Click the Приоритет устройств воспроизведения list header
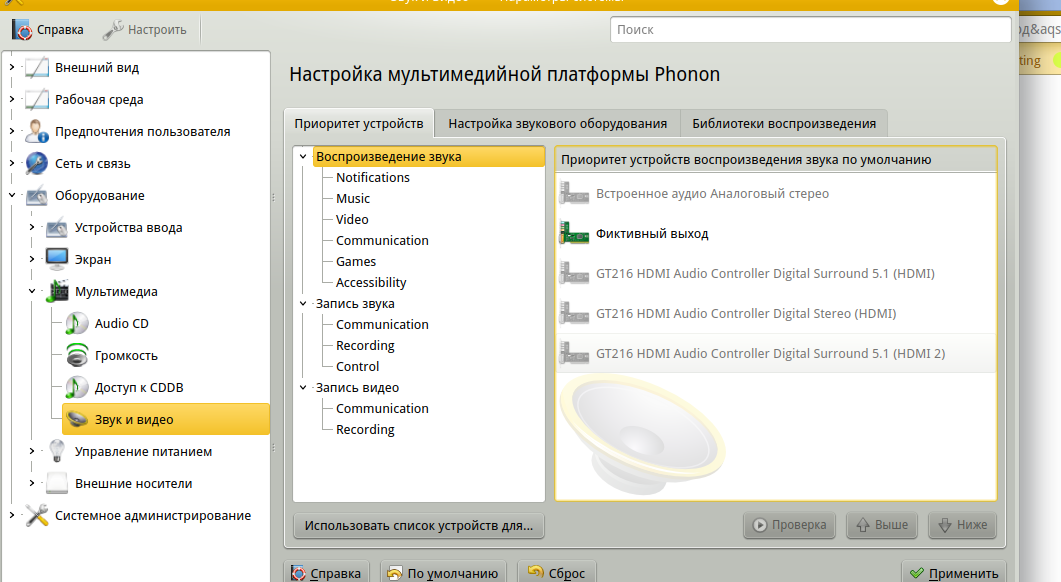Viewport: 1061px width, 582px height. pos(776,160)
